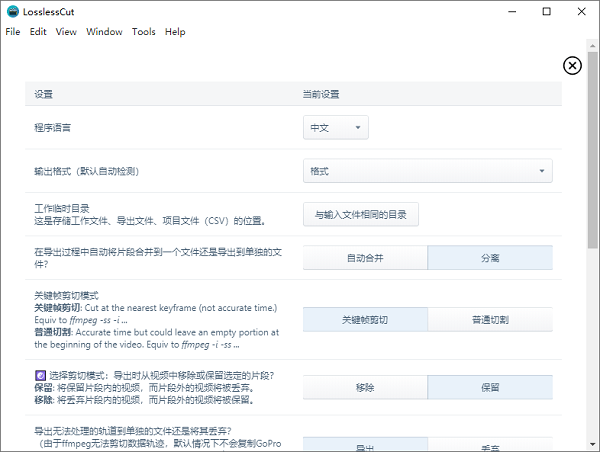Click the vertical scrollbar thumb
This screenshot has width=600, height=452.
[x=593, y=150]
